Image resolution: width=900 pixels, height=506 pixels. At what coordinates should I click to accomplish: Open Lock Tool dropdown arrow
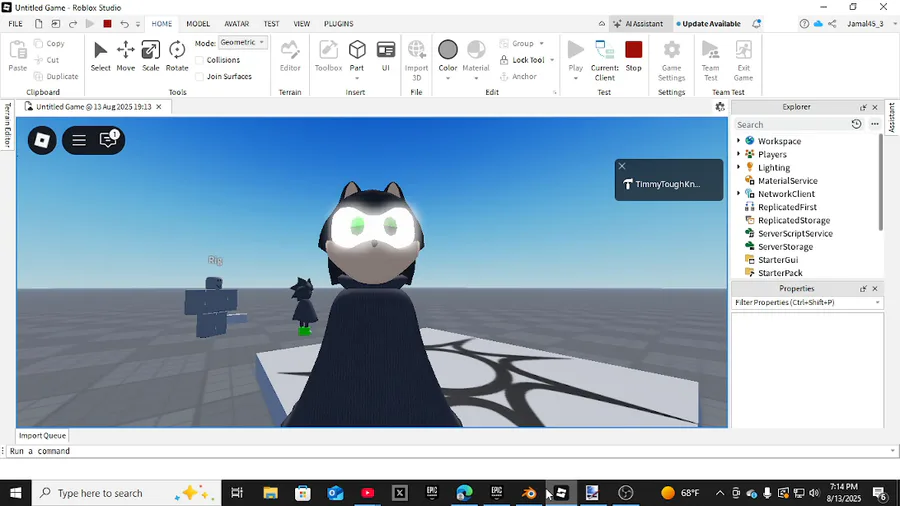tap(552, 60)
